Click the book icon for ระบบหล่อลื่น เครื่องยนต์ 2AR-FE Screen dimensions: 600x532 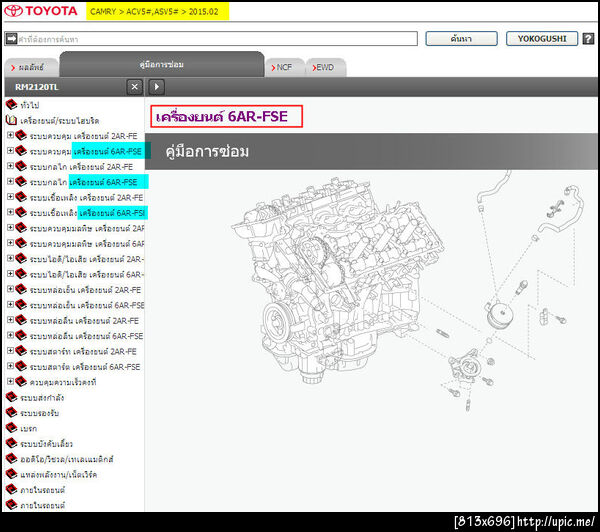21,320
